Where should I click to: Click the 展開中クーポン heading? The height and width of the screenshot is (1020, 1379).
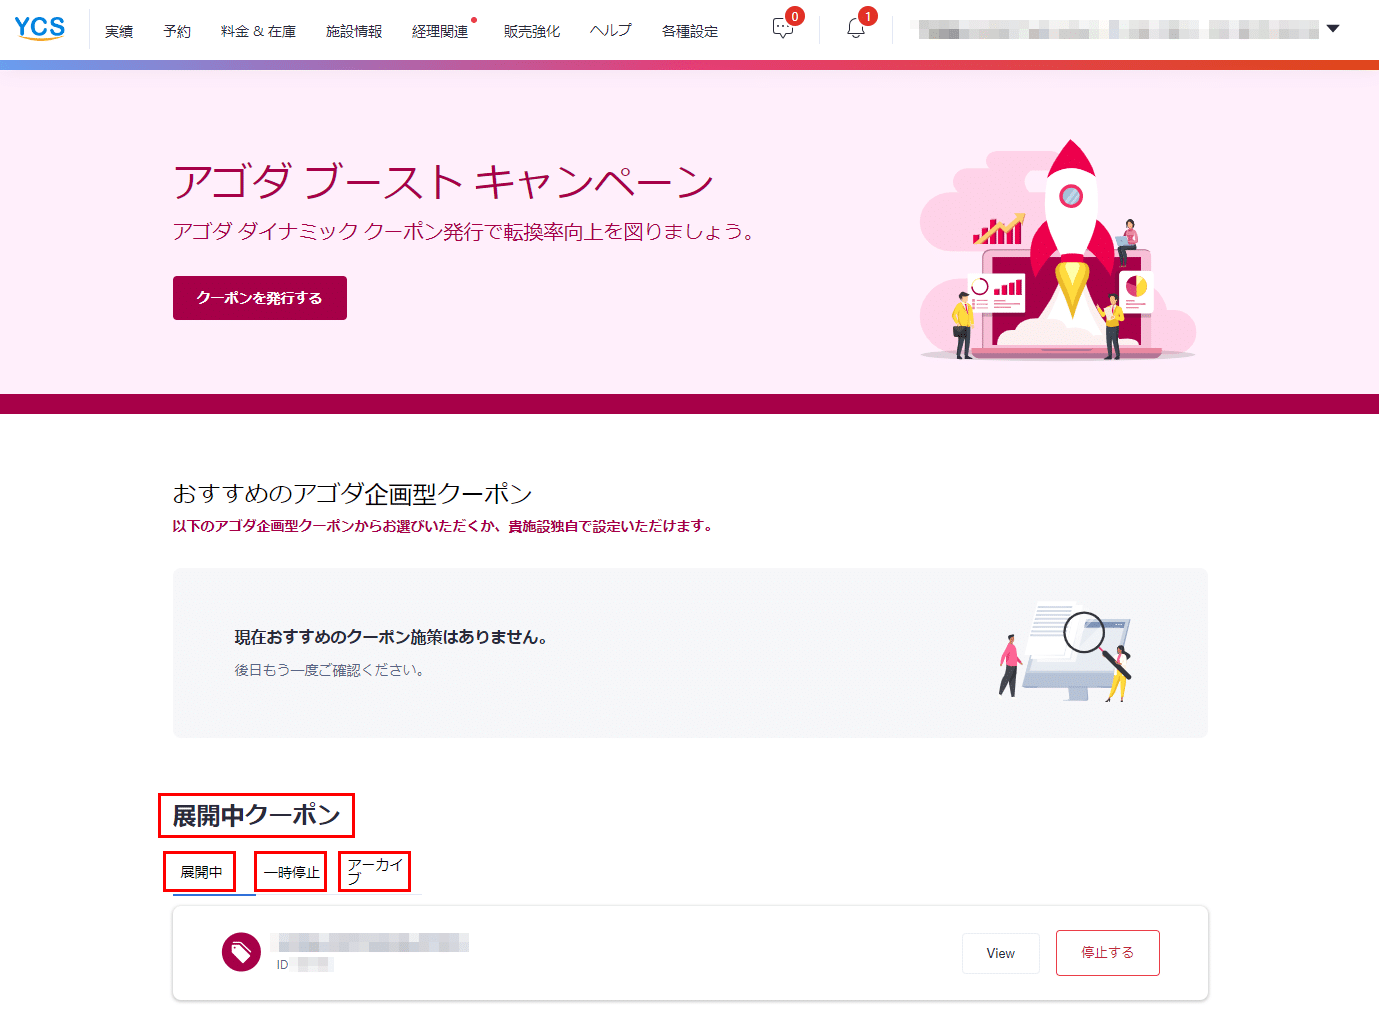click(x=257, y=816)
